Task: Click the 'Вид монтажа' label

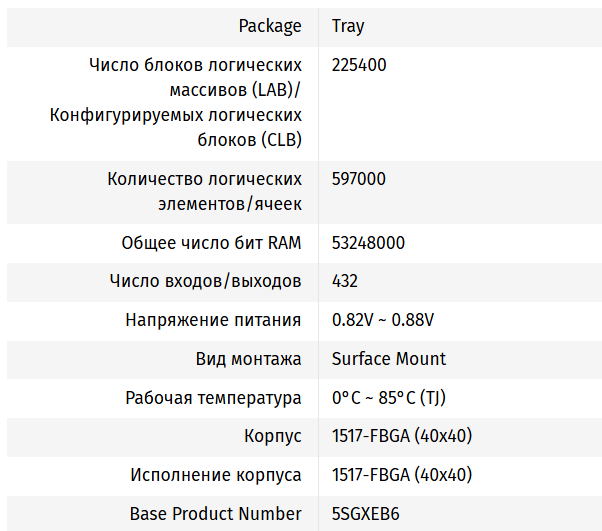Action: [x=249, y=358]
